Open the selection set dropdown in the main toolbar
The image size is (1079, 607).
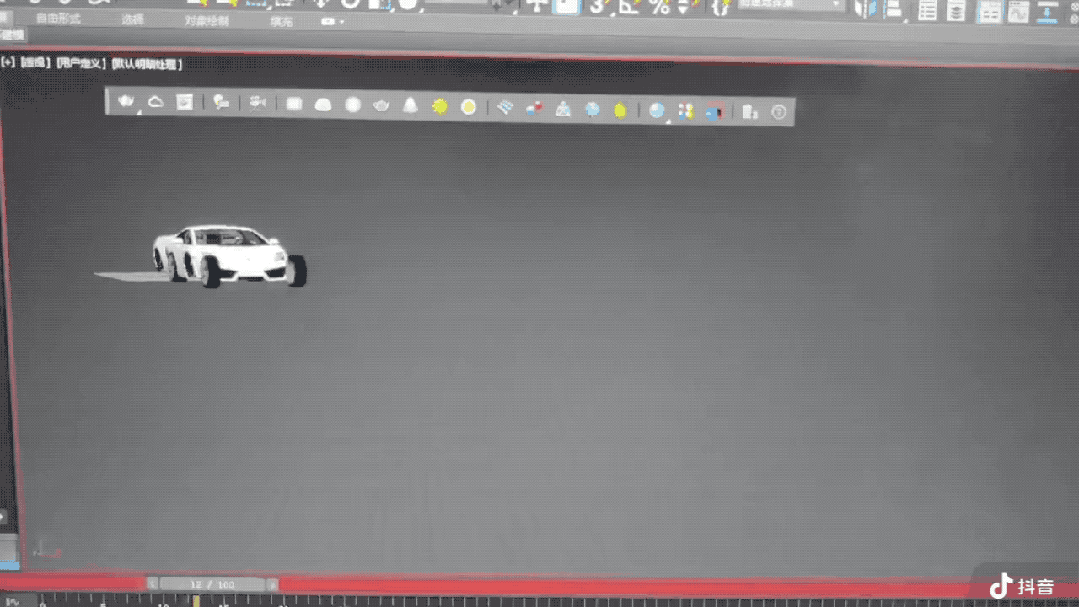tap(791, 4)
